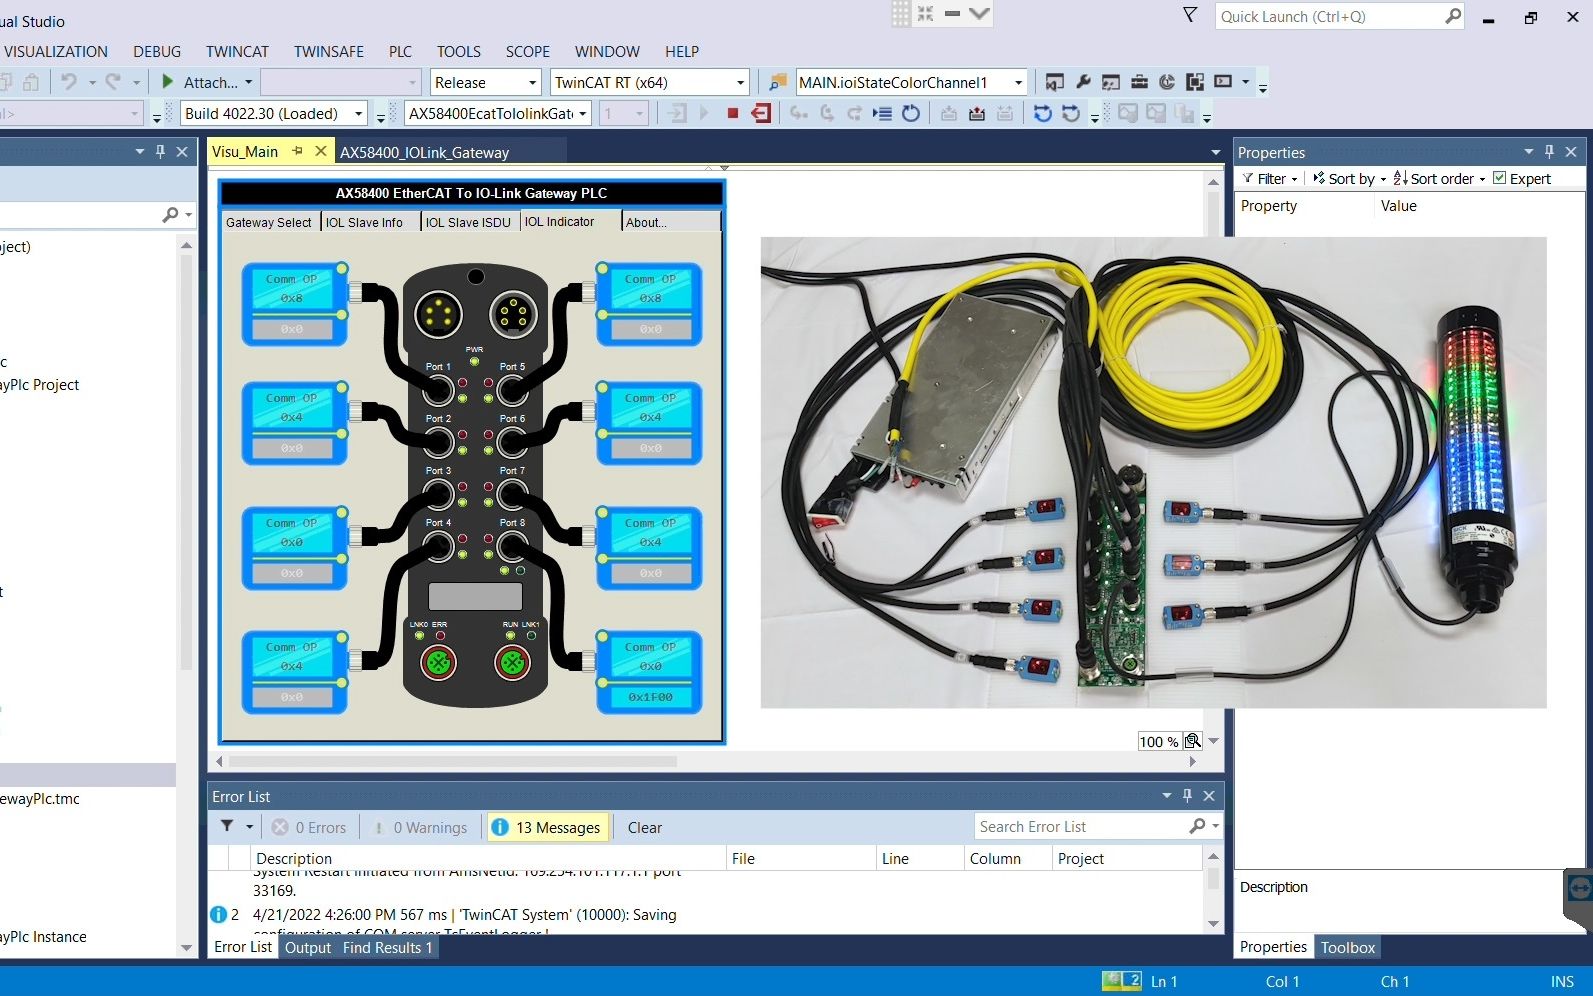Image resolution: width=1593 pixels, height=996 pixels.
Task: Click the briefcase Toolbox icon in toolbar
Action: click(1139, 82)
